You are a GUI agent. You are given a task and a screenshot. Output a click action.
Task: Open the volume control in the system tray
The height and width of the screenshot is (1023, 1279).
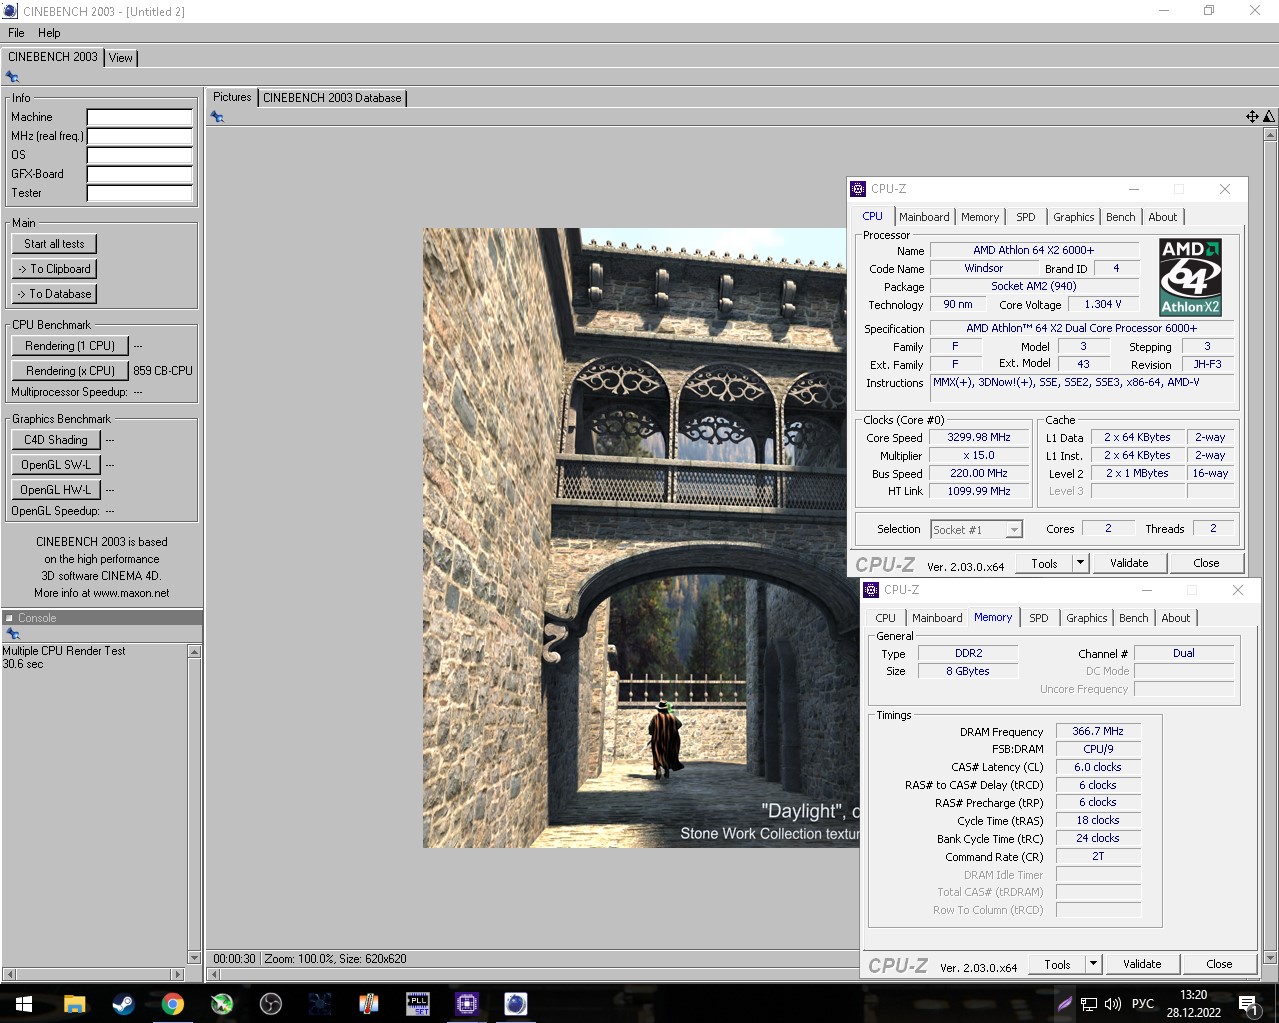1113,1004
